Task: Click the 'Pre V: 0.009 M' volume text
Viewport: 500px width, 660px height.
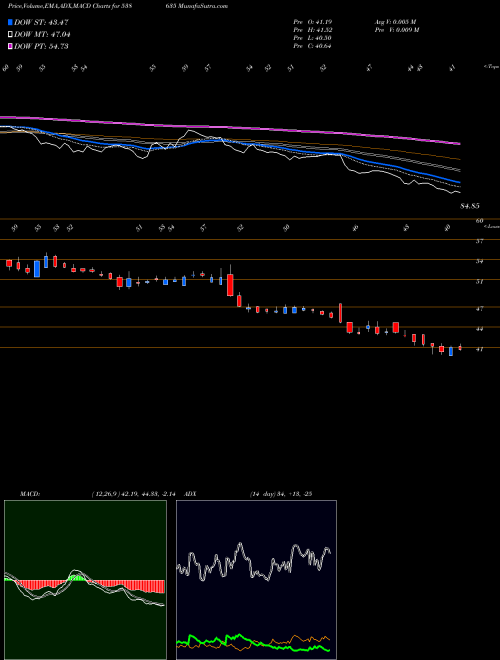Action: [x=397, y=30]
